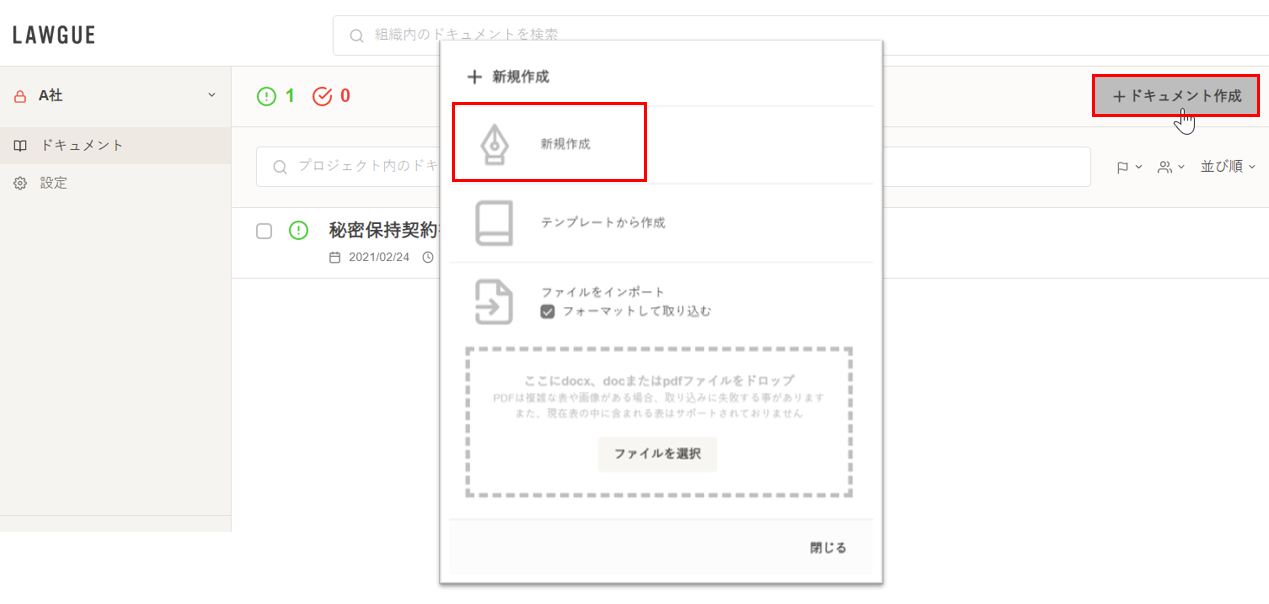Click the red checkmark status counter icon

tap(322, 96)
